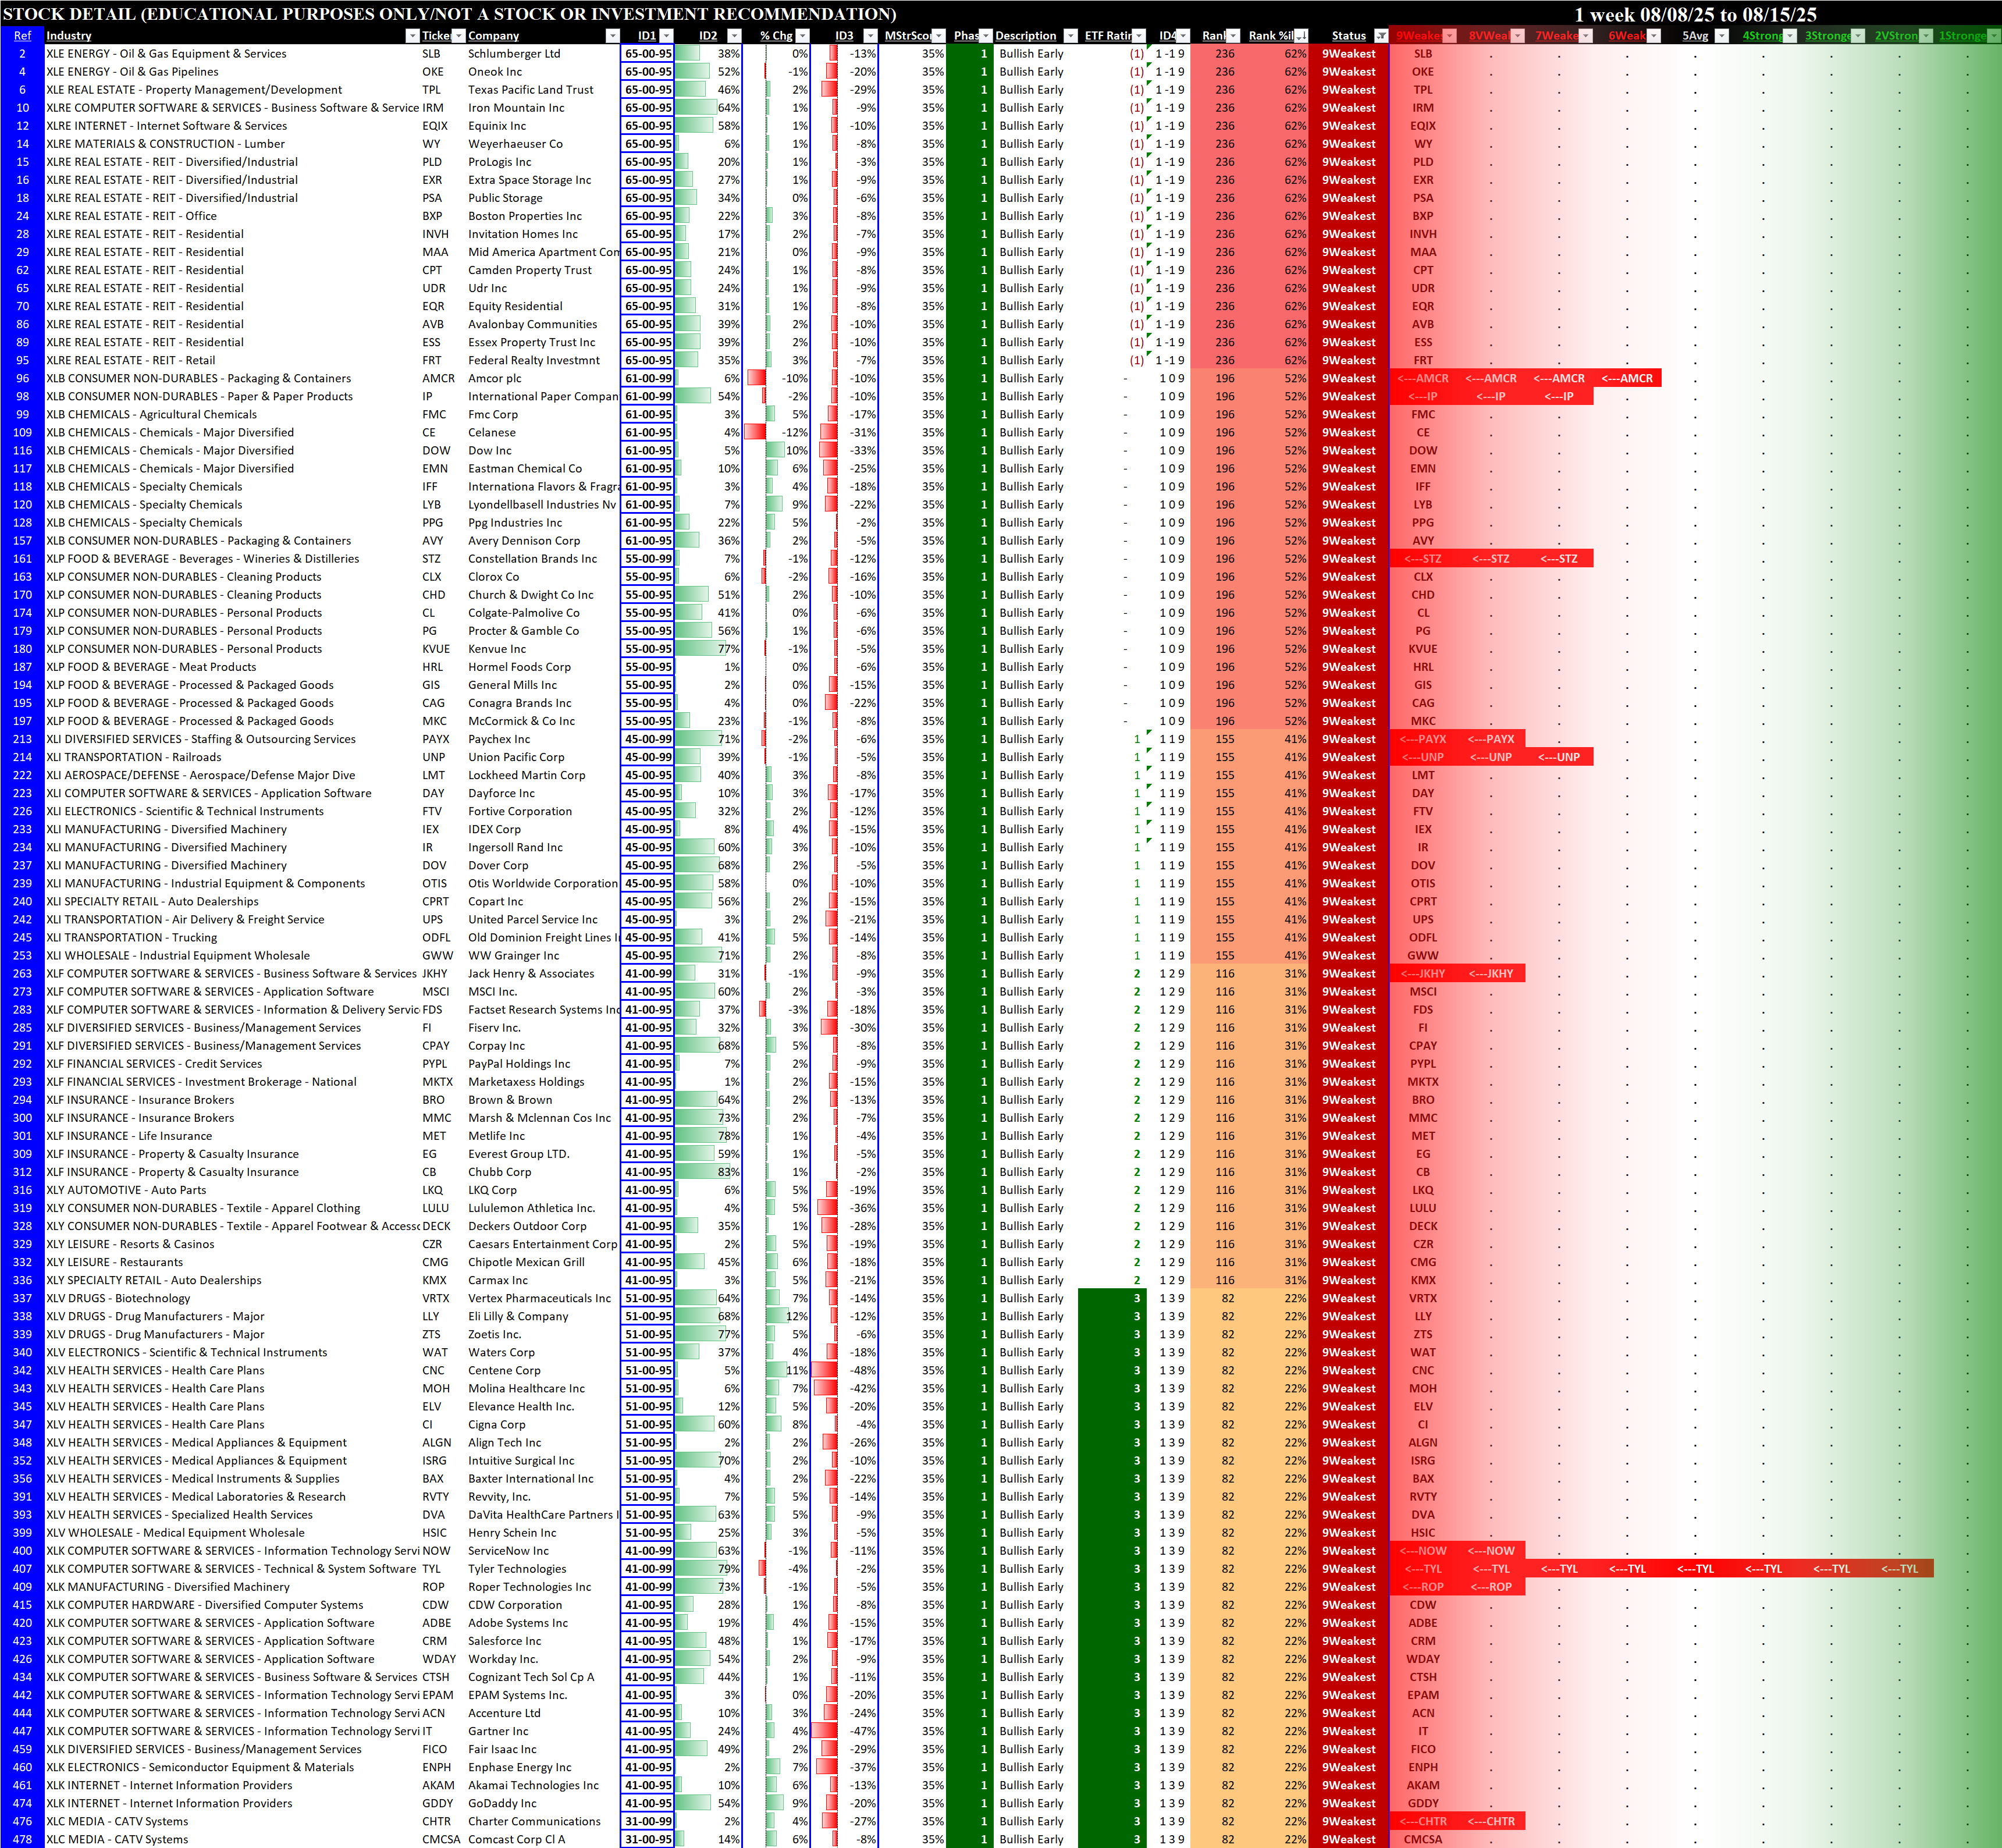Select the STOCK DETAIL title cell

pyautogui.click(x=450, y=14)
